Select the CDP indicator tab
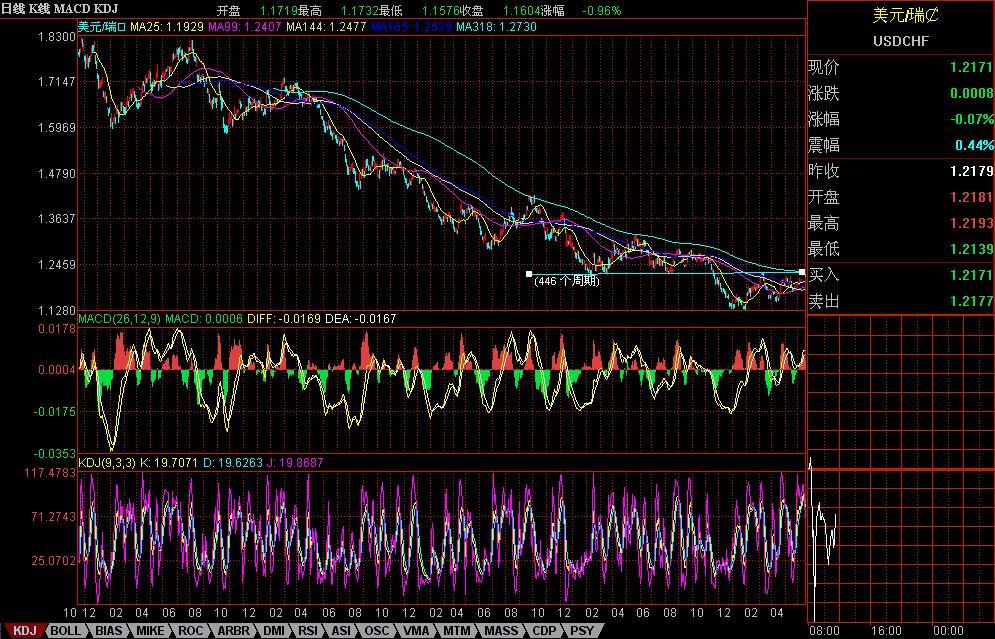The image size is (995, 639). click(544, 631)
